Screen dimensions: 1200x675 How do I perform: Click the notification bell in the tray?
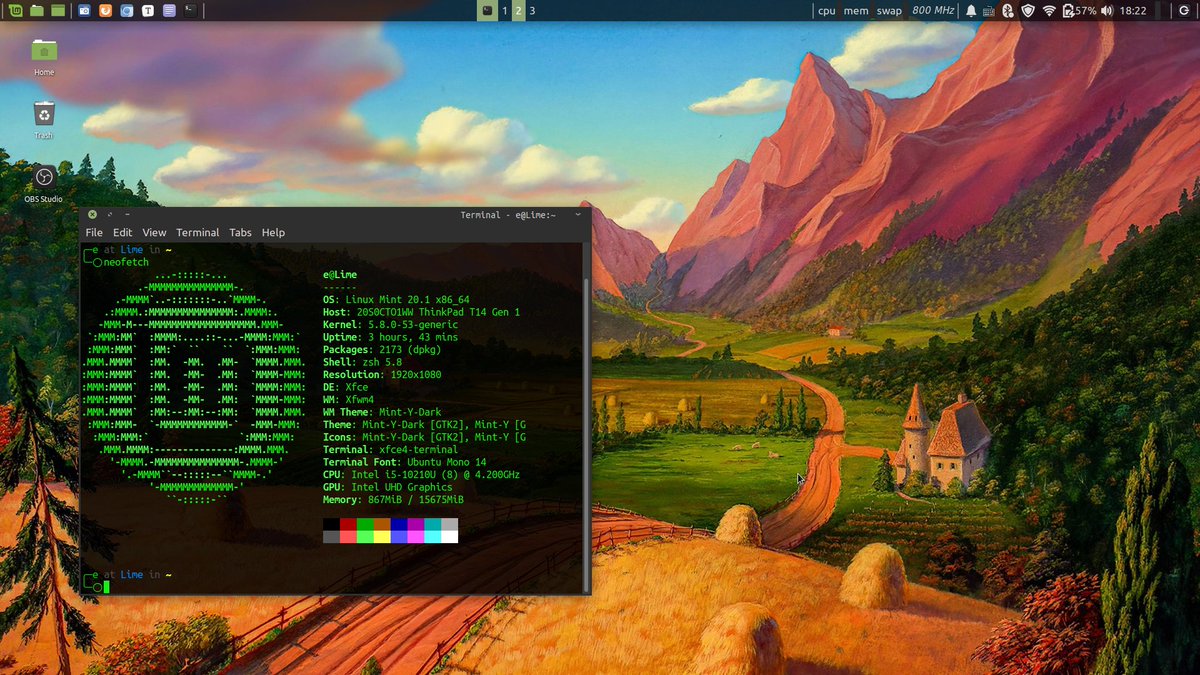pos(970,10)
